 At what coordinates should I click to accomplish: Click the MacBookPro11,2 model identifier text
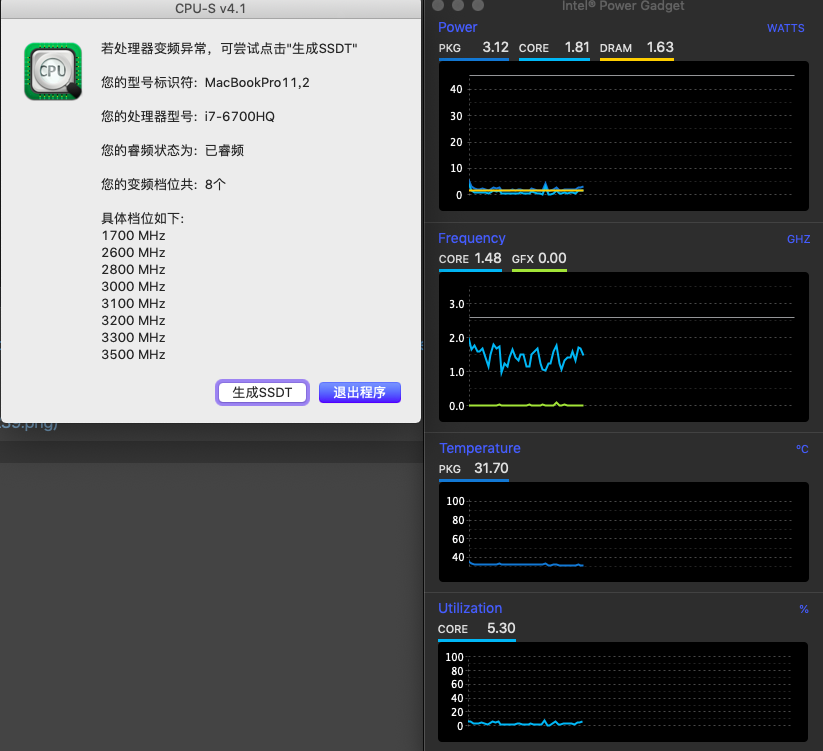coord(257,83)
